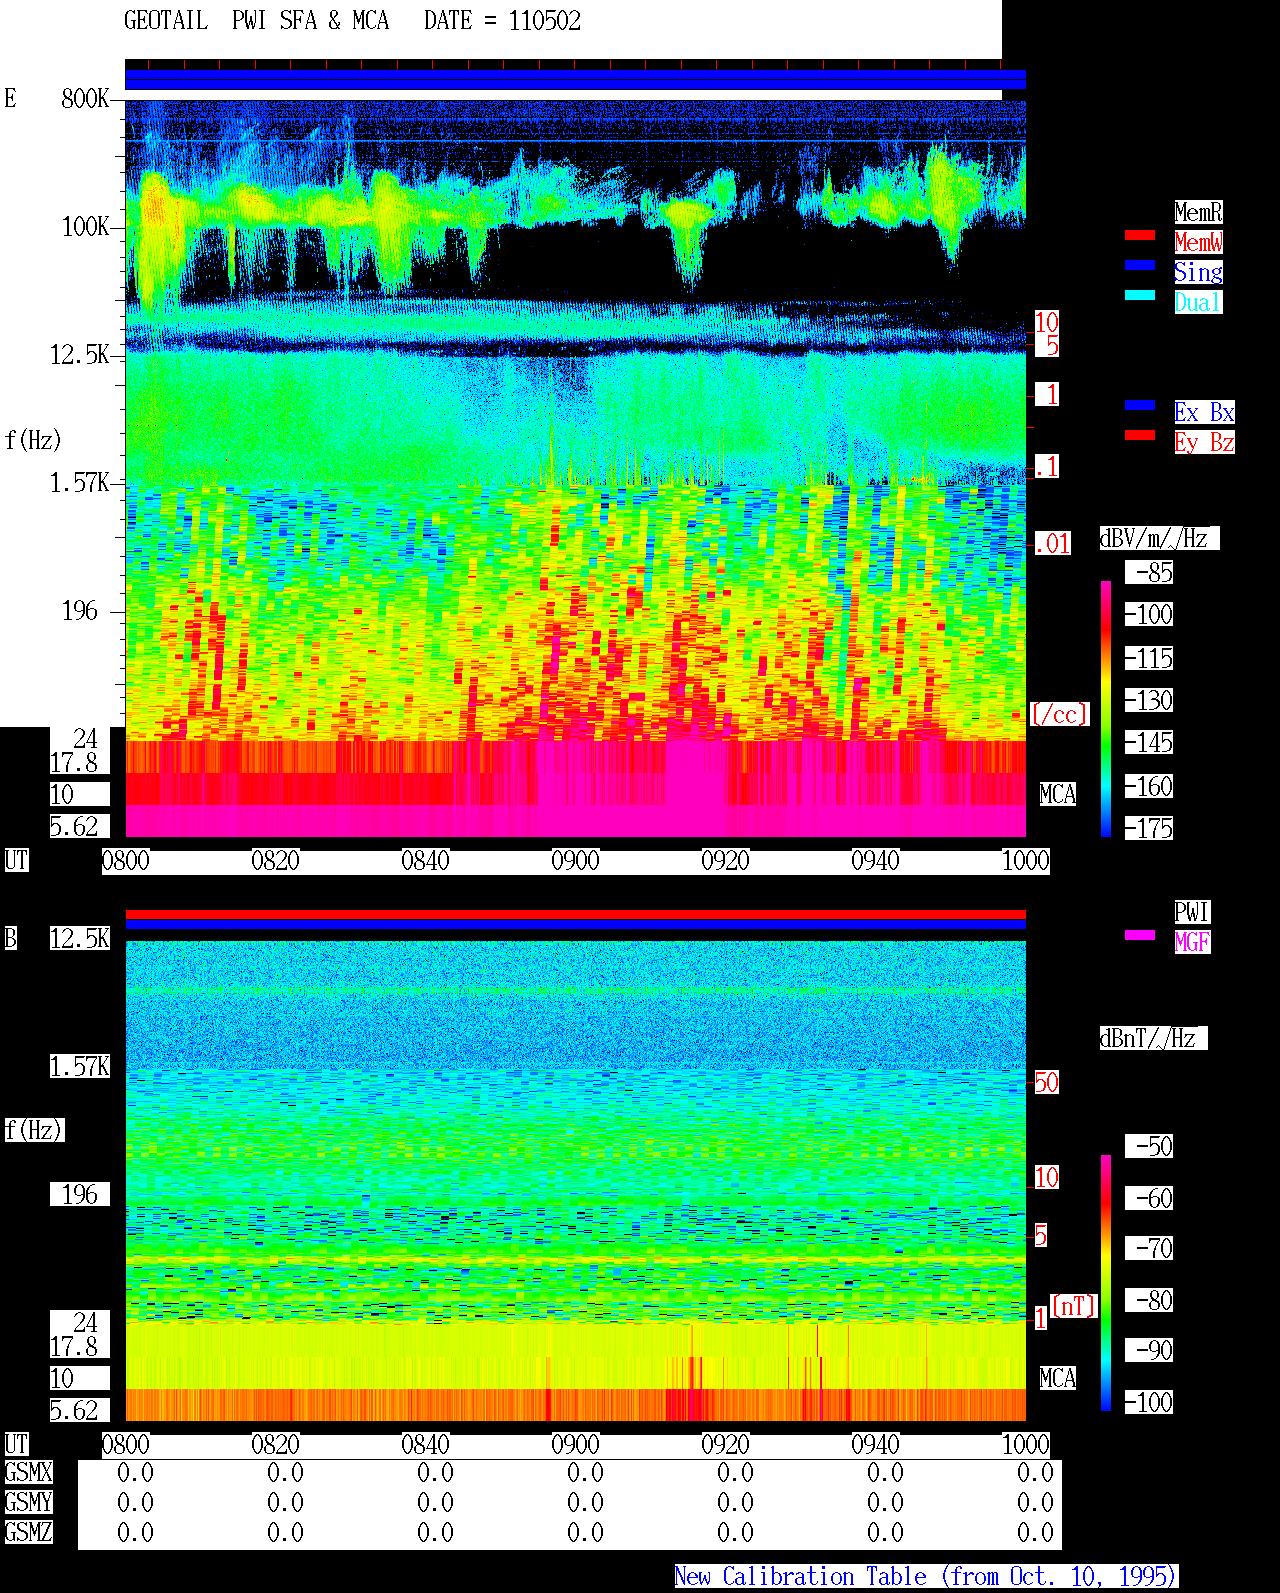Click the 12.5K label on B panel
This screenshot has width=1280, height=1593.
(x=80, y=939)
